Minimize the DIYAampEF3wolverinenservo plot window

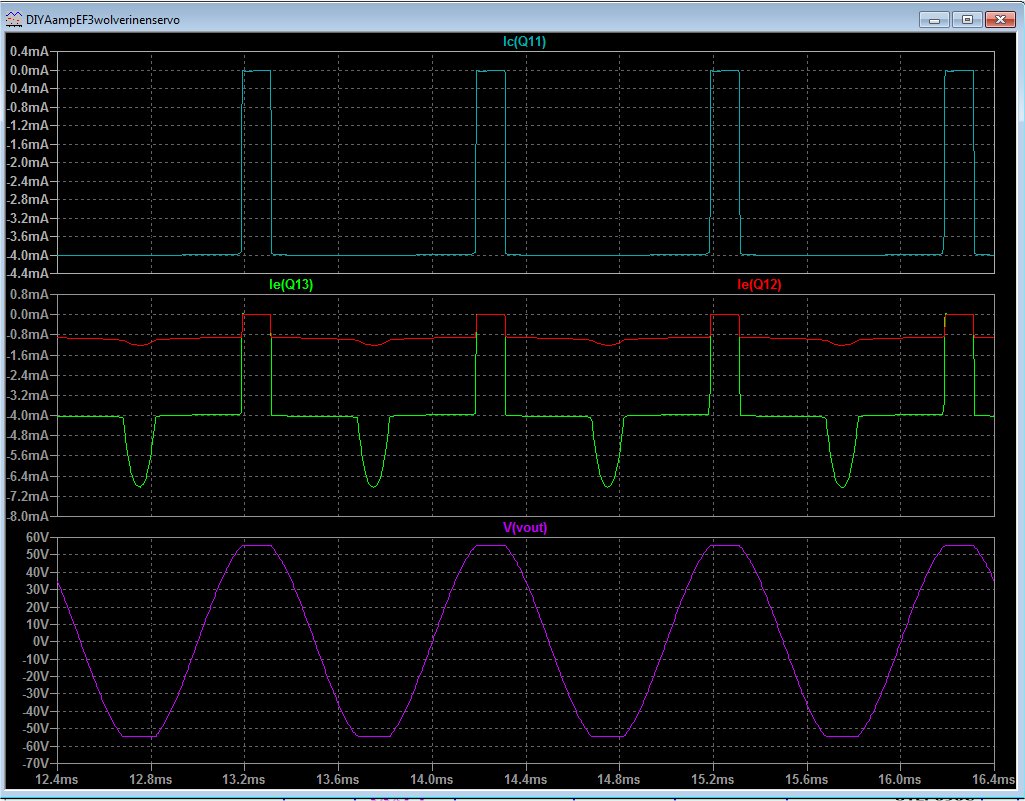(934, 20)
